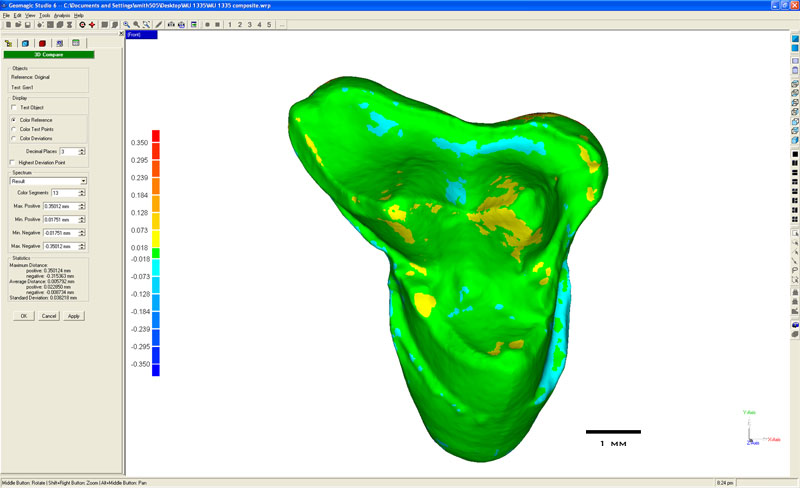Click the save disk icon in toolbar
This screenshot has height=488, width=800.
(27, 24)
